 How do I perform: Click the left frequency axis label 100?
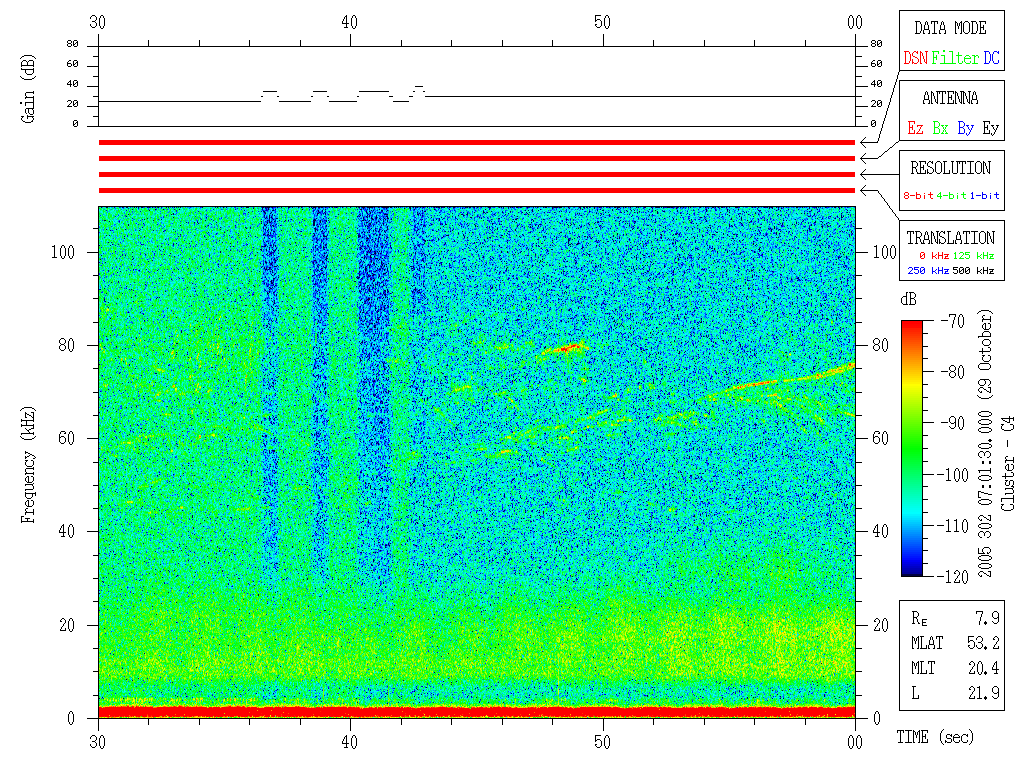coord(63,251)
